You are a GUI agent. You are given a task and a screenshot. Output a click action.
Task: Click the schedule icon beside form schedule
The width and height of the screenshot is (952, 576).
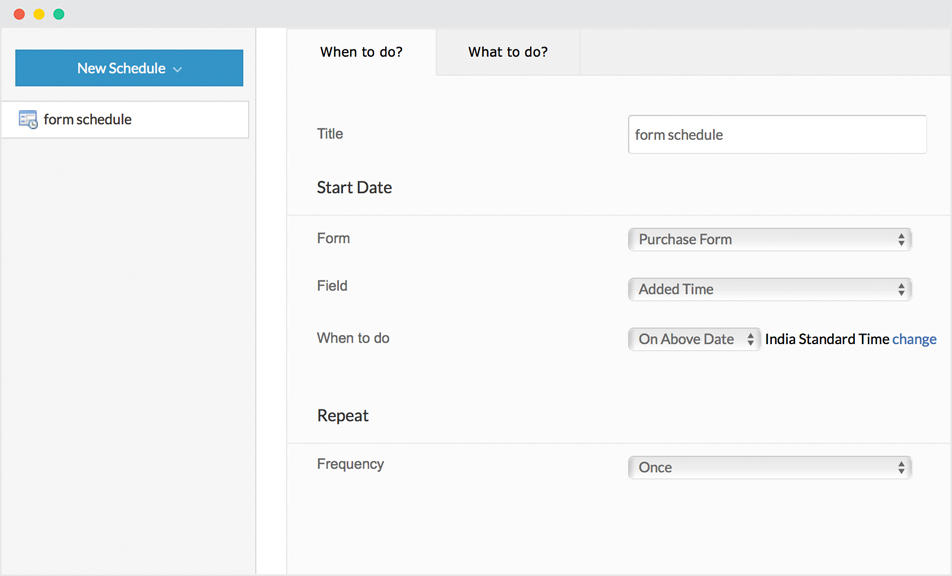(x=28, y=120)
